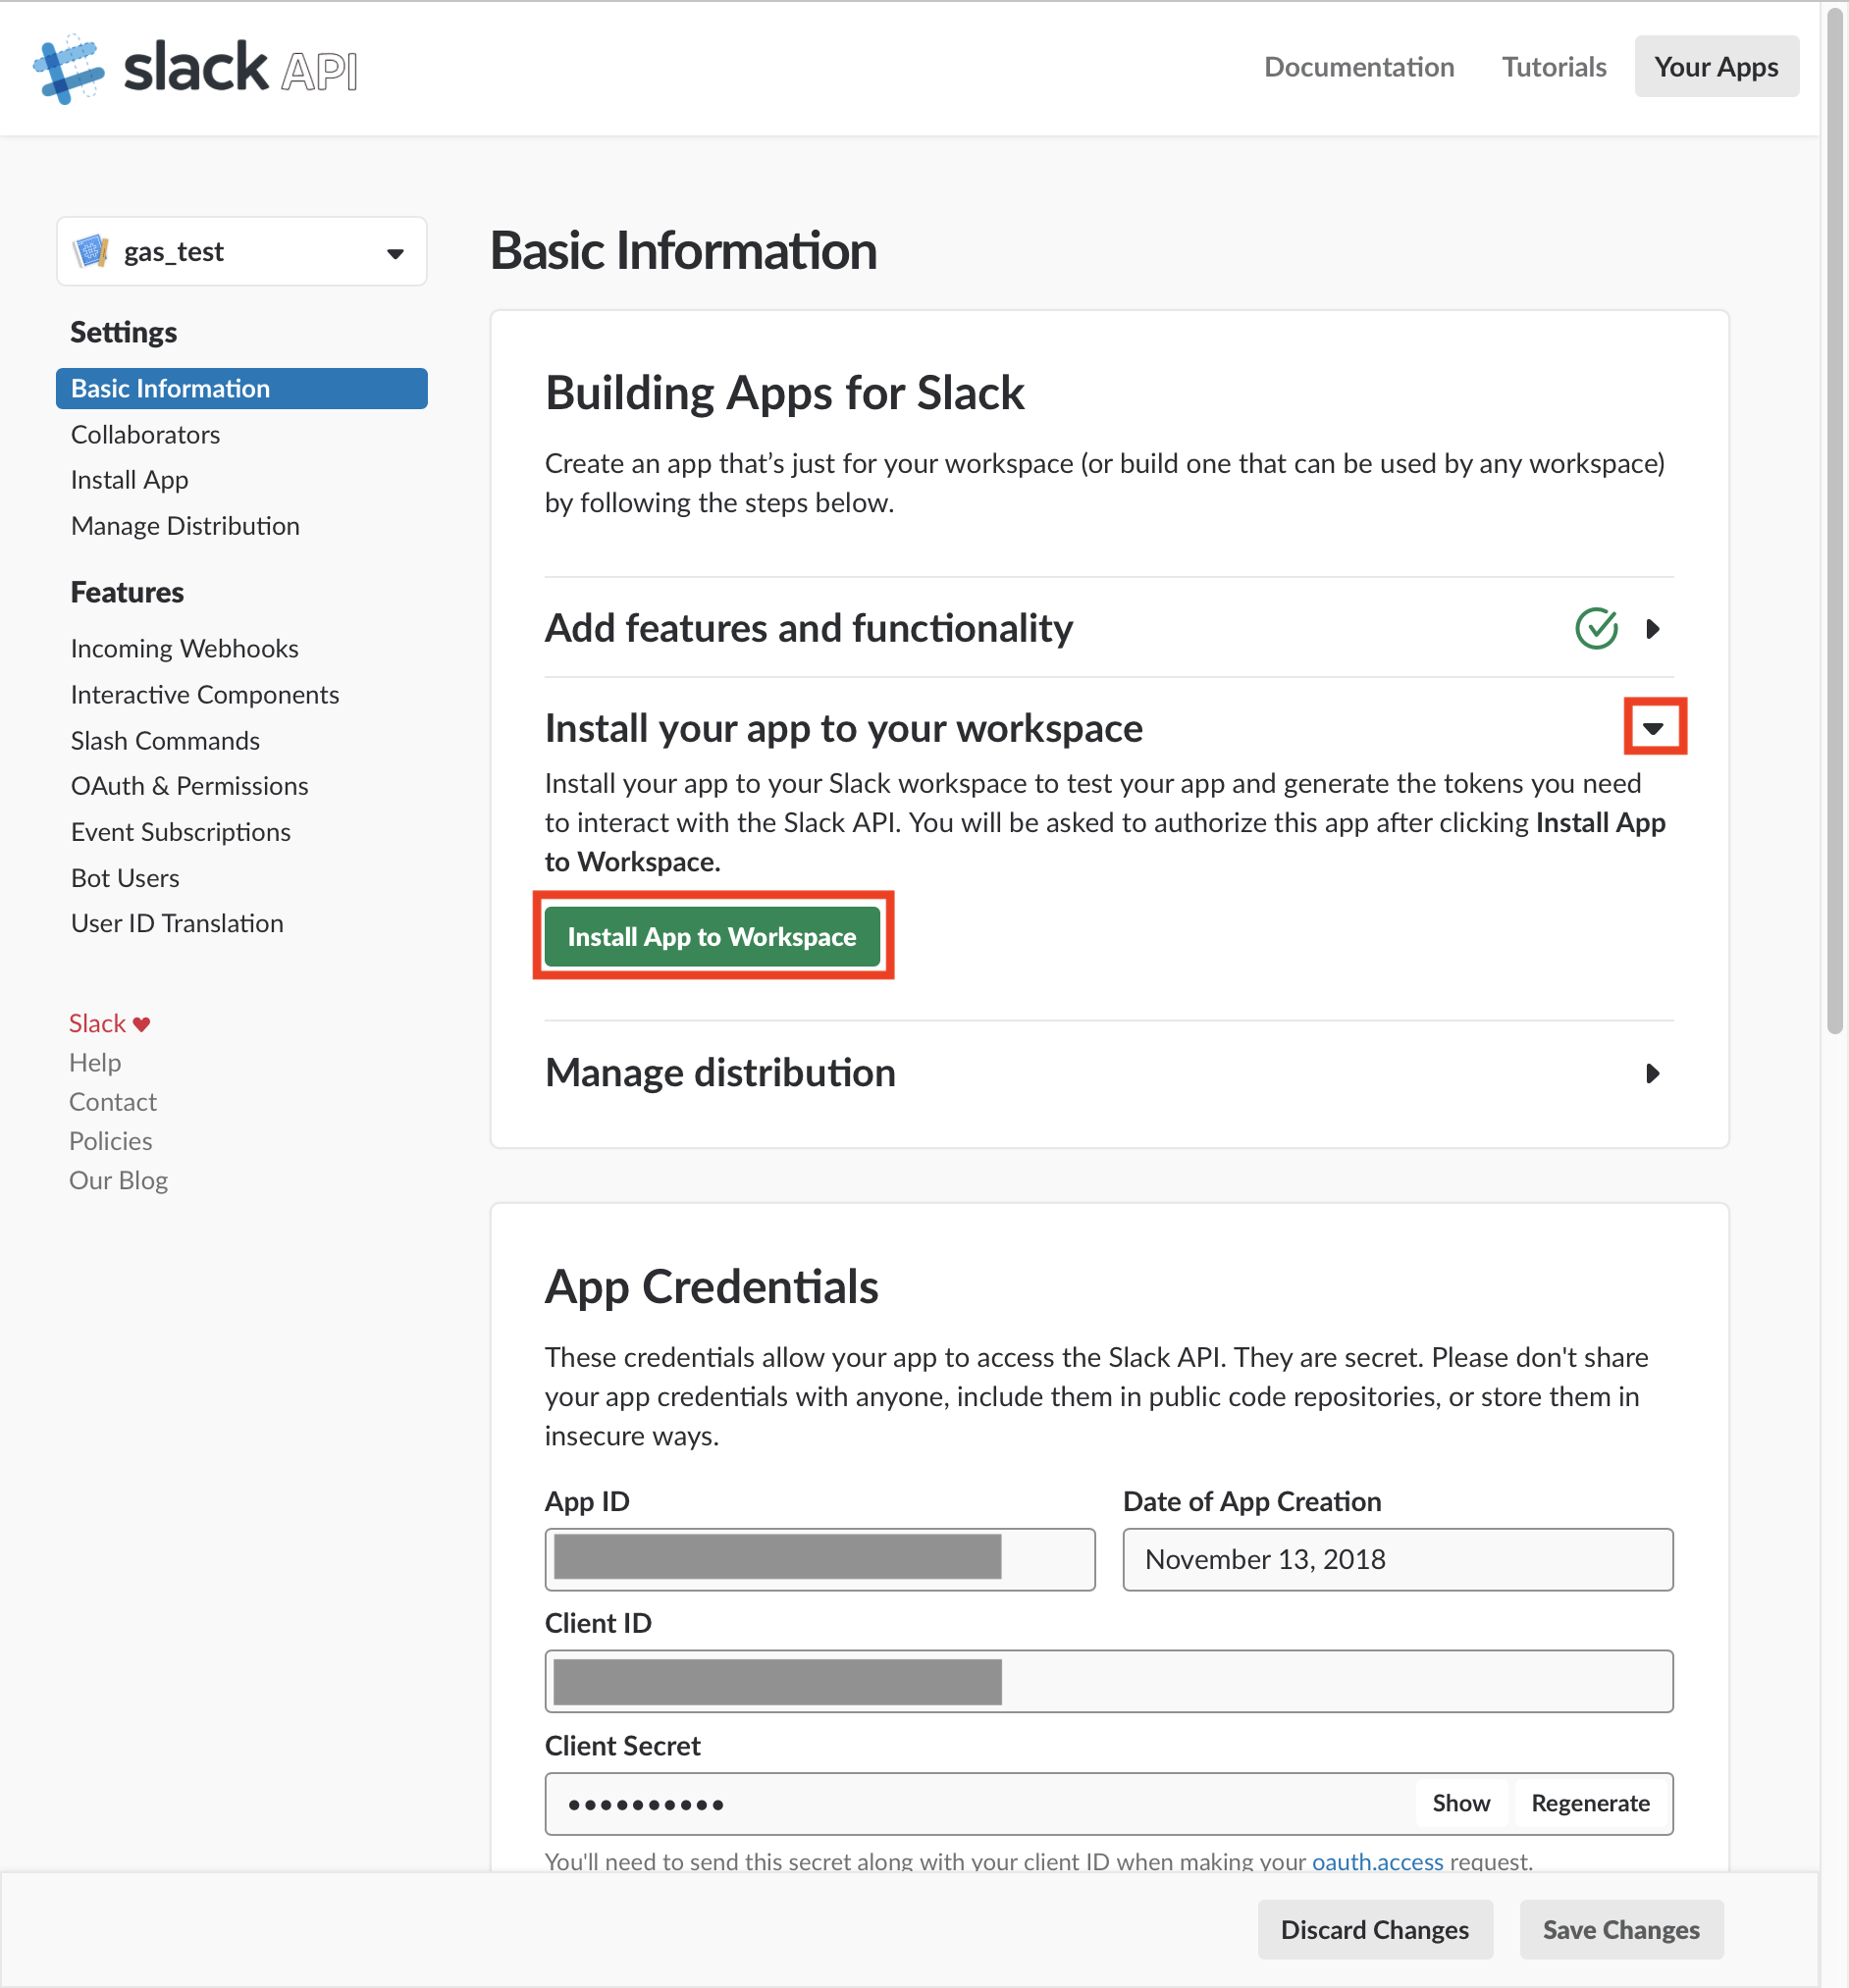Click the gas_test app icon
The width and height of the screenshot is (1849, 1988).
coord(91,251)
